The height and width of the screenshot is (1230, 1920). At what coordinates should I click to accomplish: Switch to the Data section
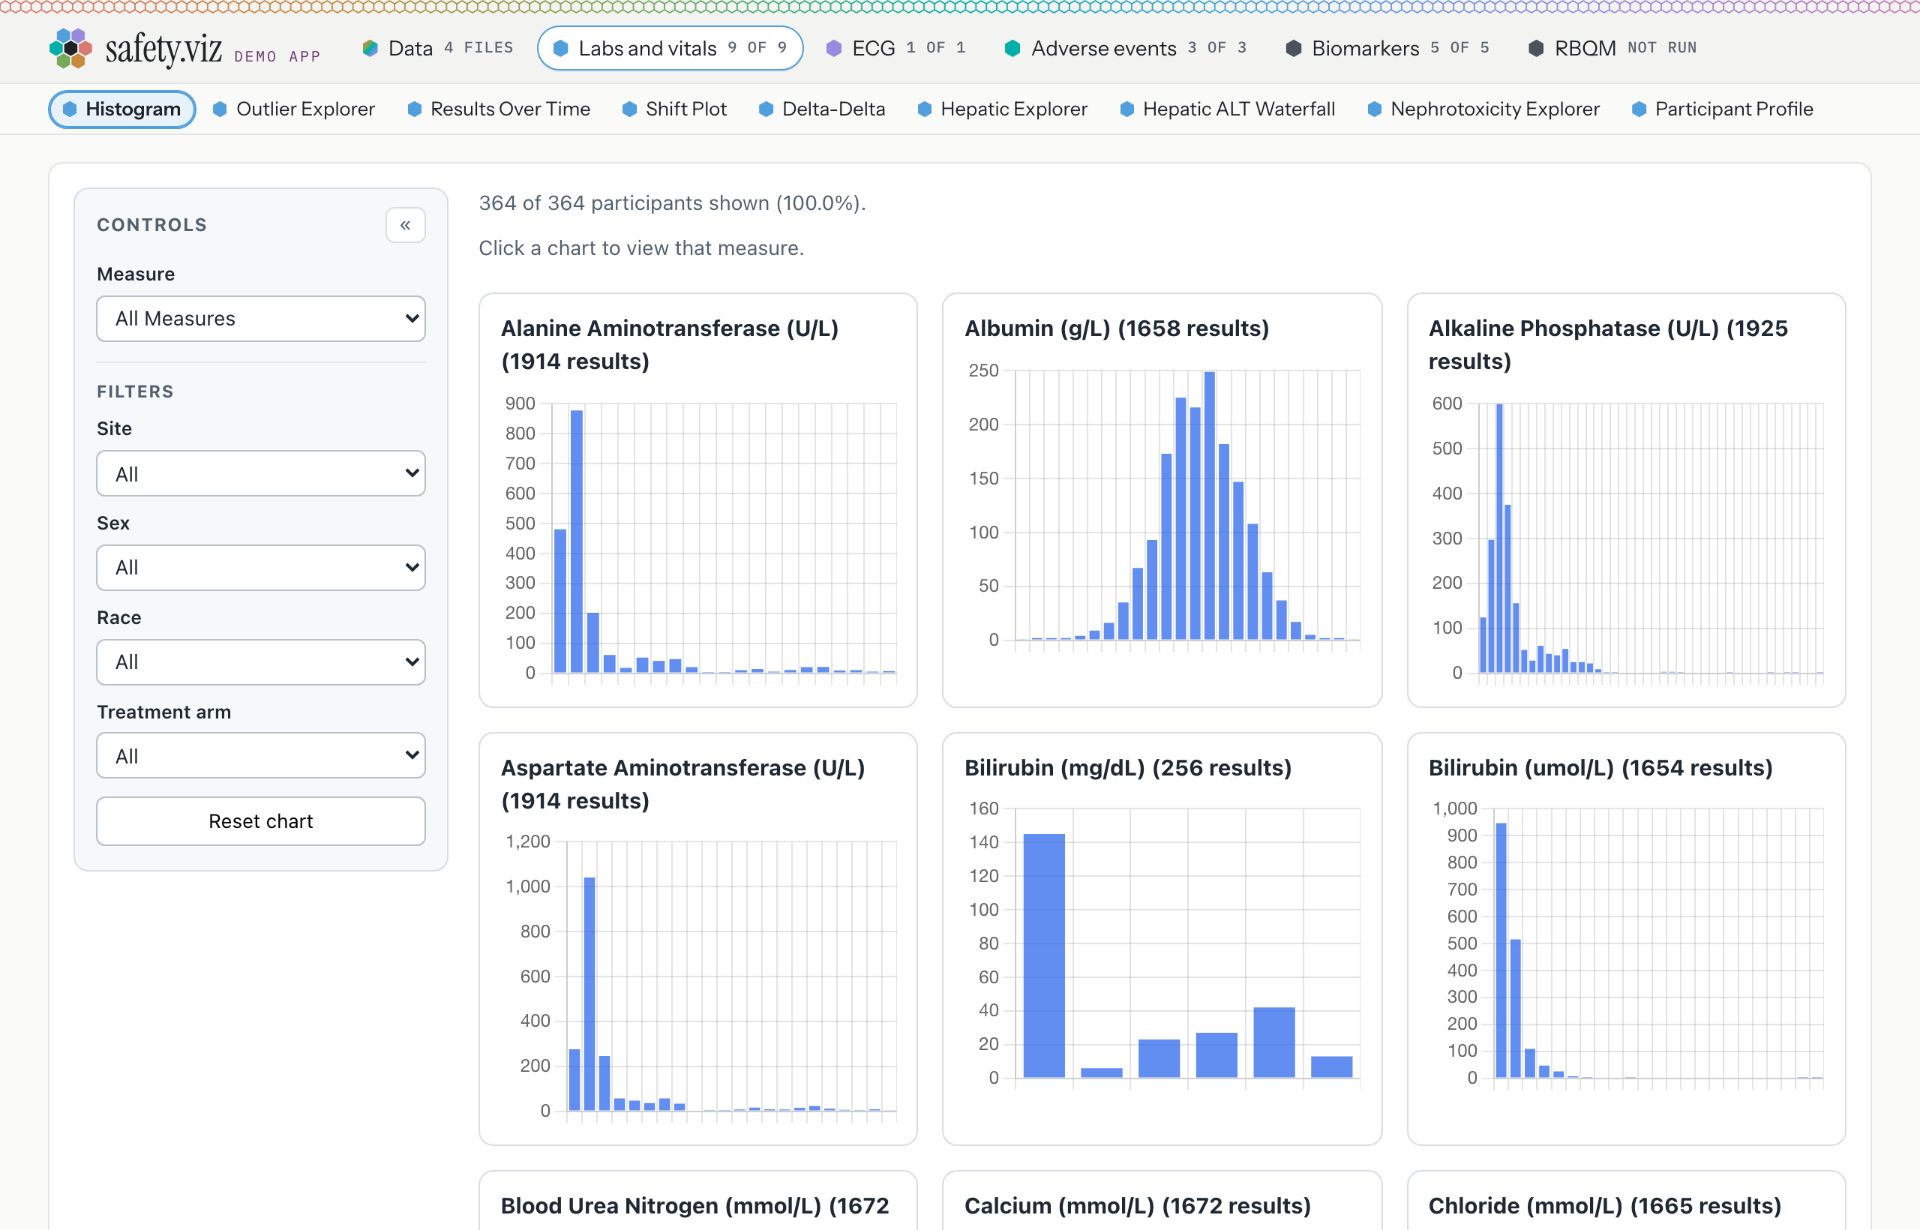[437, 48]
